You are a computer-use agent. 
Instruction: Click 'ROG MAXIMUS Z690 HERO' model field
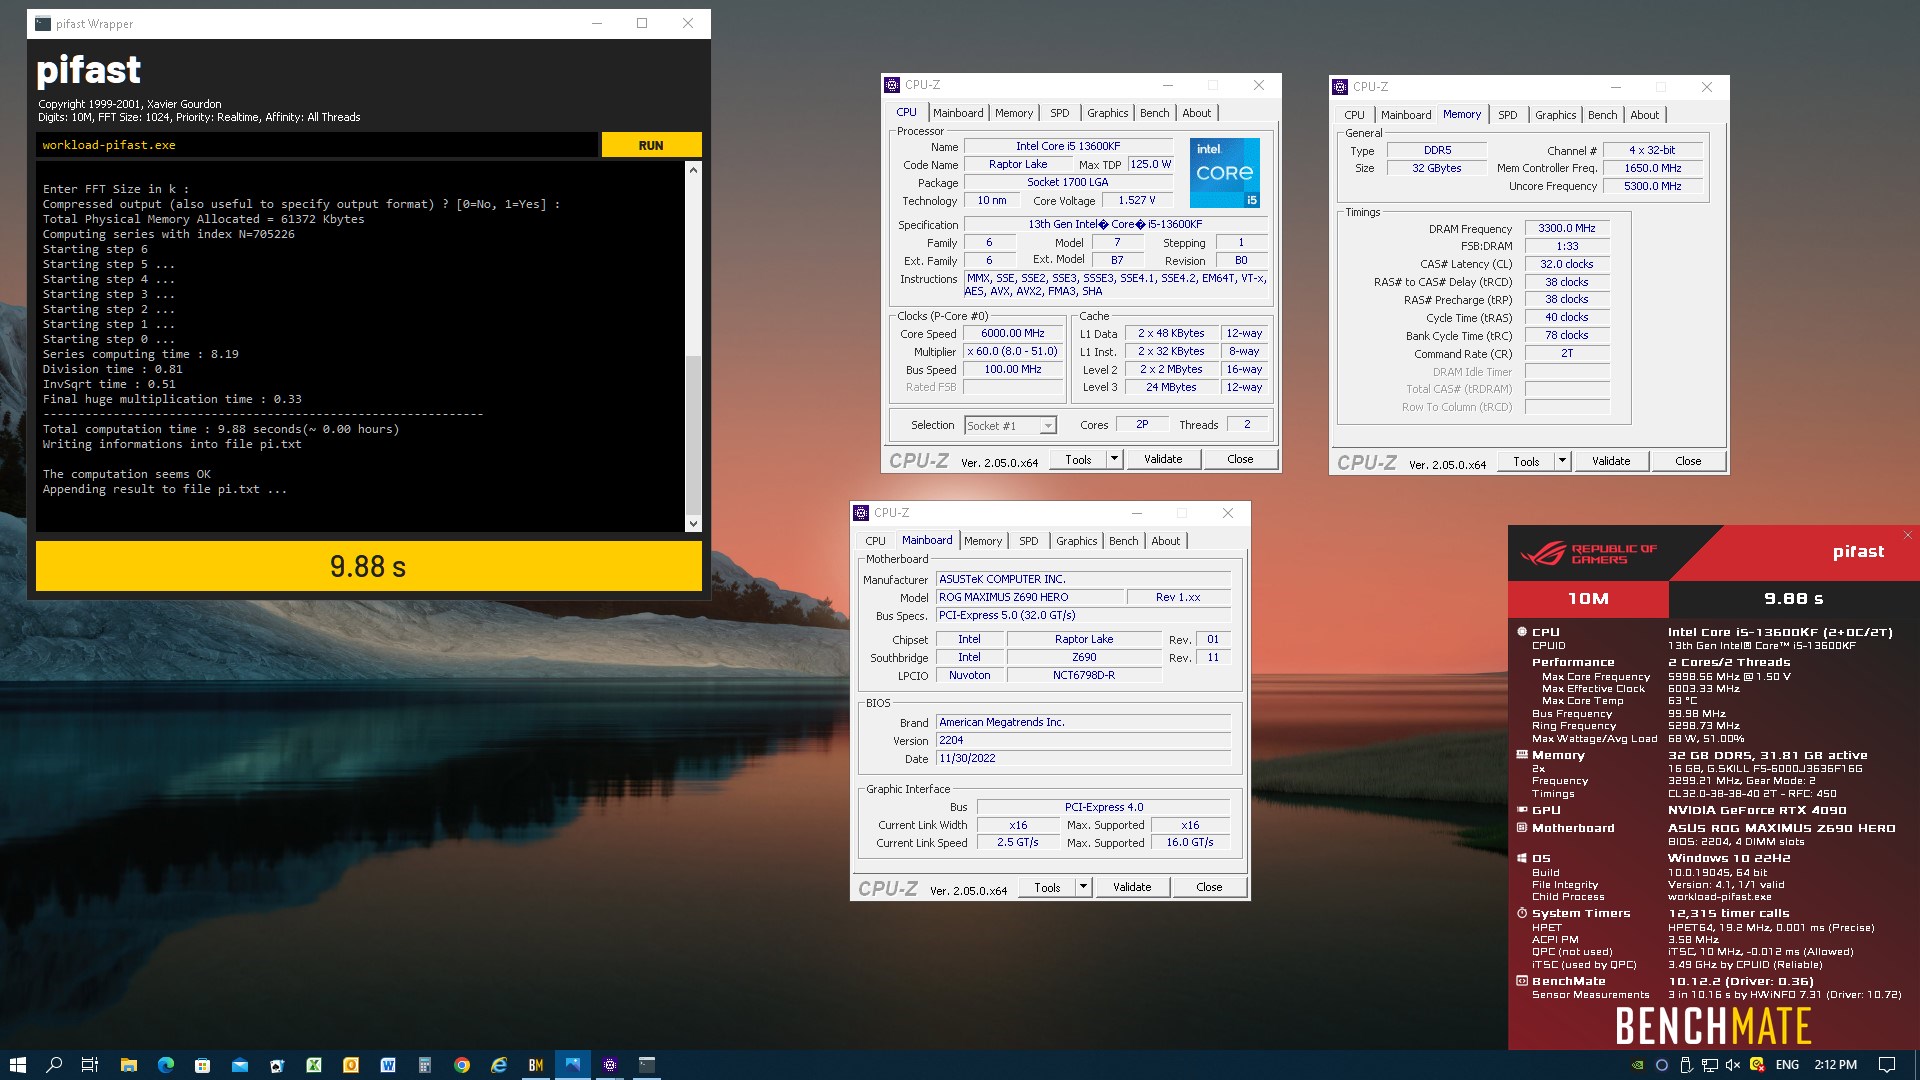click(x=1029, y=597)
